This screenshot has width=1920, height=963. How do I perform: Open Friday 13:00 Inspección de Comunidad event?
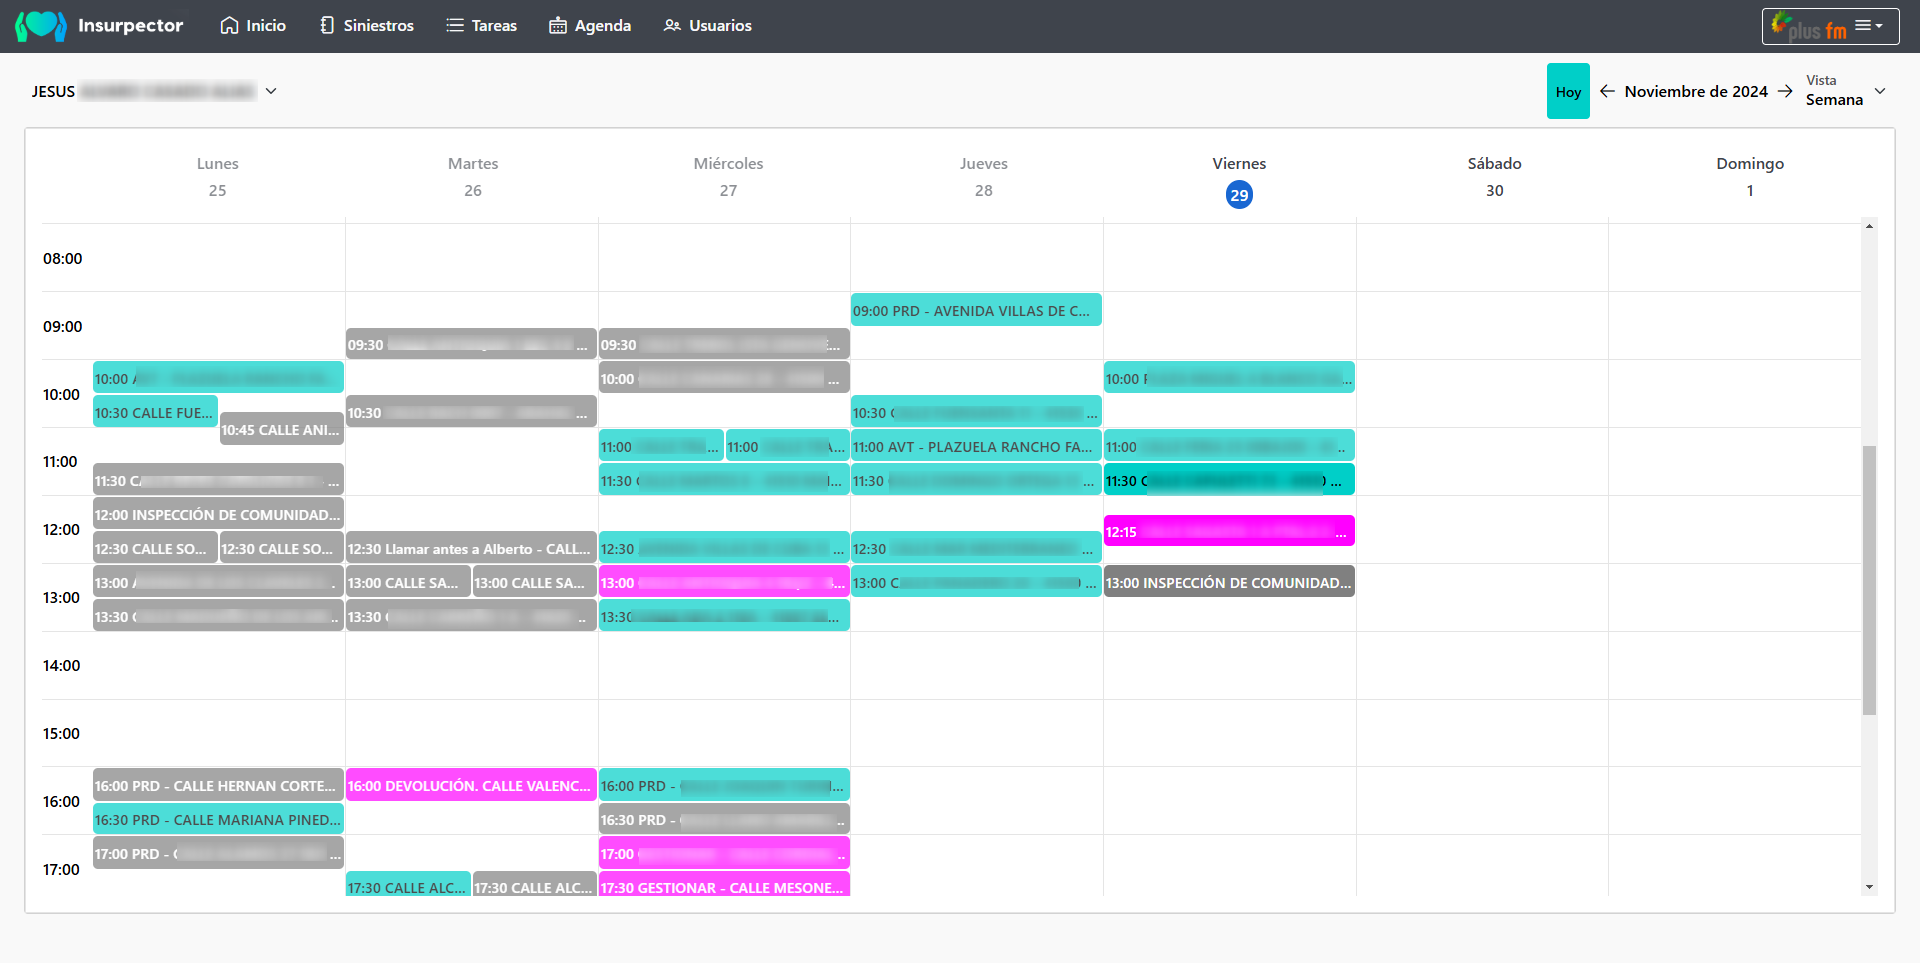(1229, 582)
